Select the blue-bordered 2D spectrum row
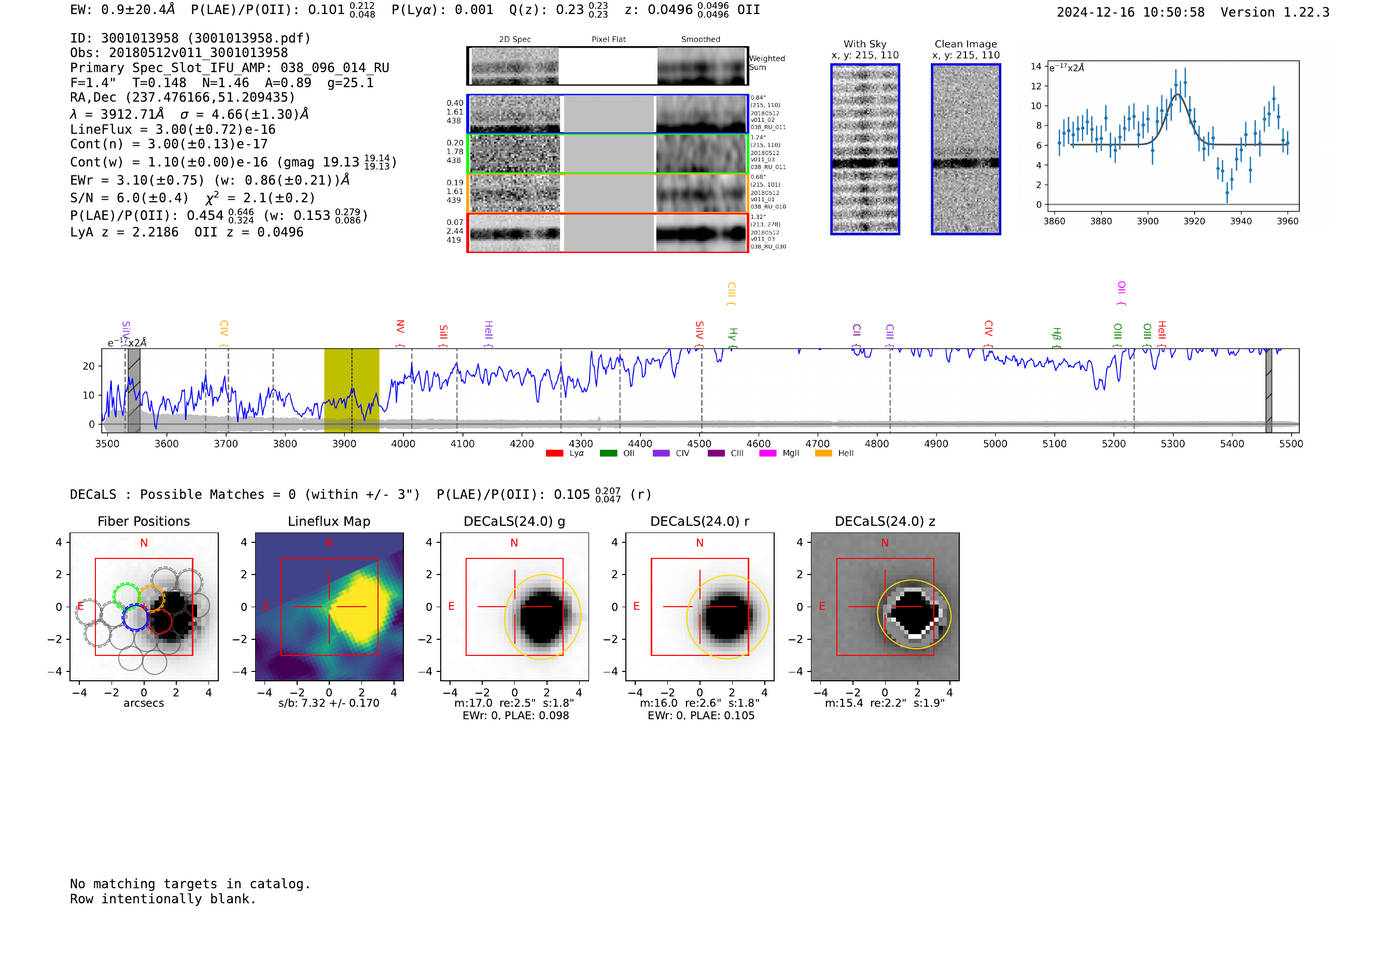 608,114
